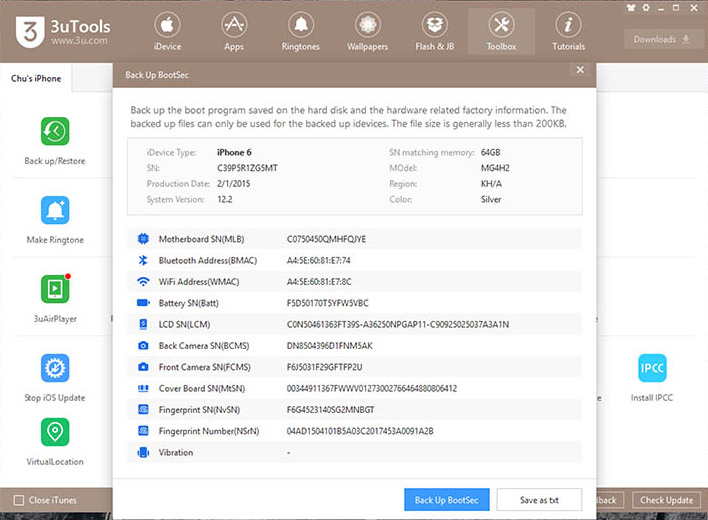Select region value KH/A

click(x=491, y=184)
